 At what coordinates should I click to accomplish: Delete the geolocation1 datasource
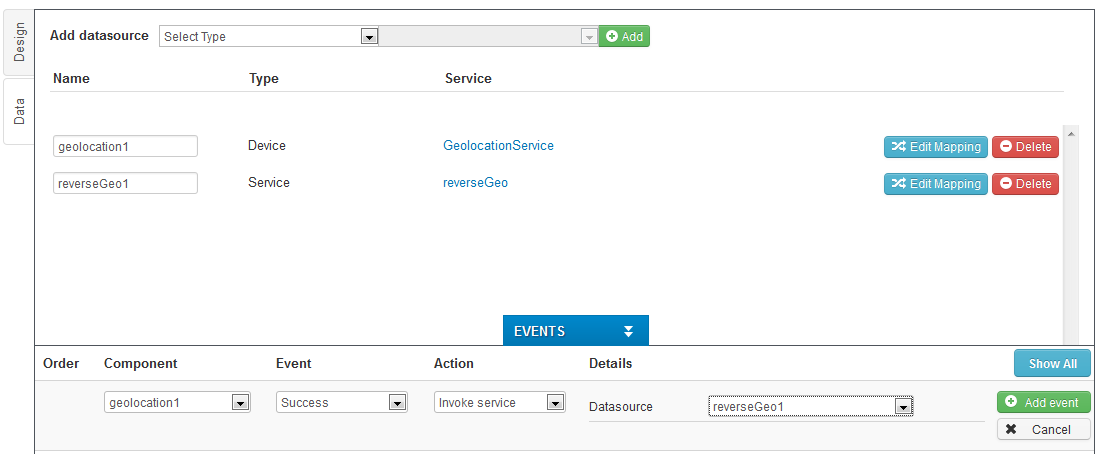point(1025,147)
